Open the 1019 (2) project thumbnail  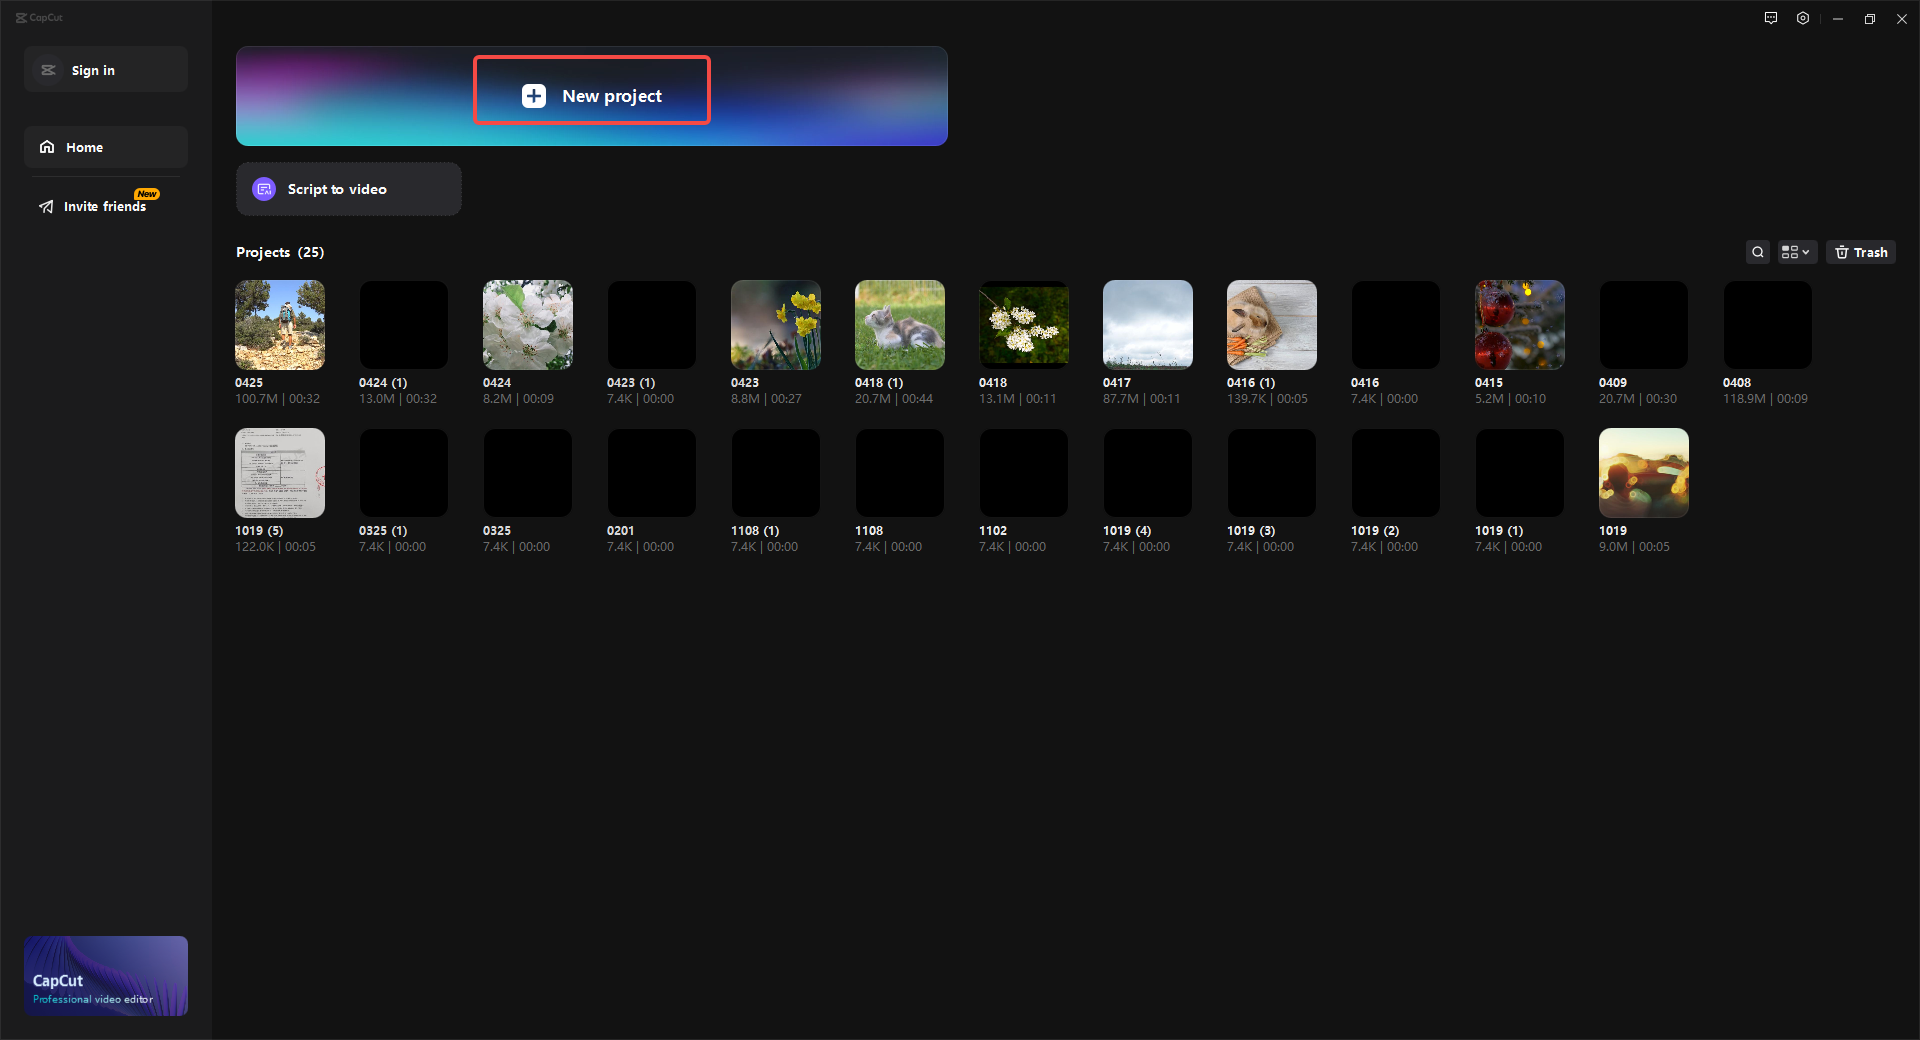pos(1396,473)
